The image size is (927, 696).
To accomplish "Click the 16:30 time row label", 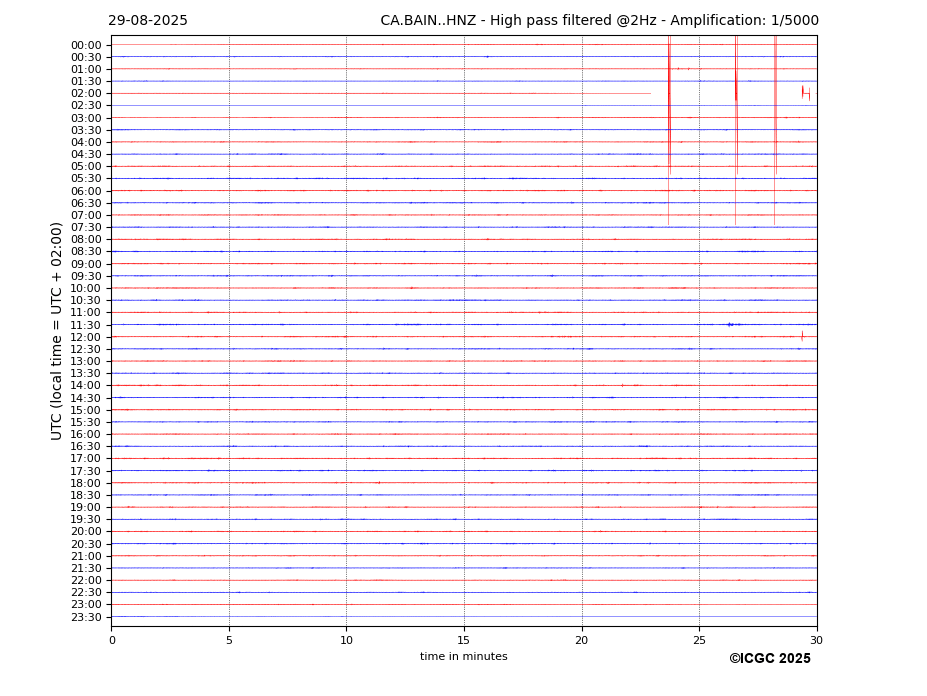I will [86, 446].
